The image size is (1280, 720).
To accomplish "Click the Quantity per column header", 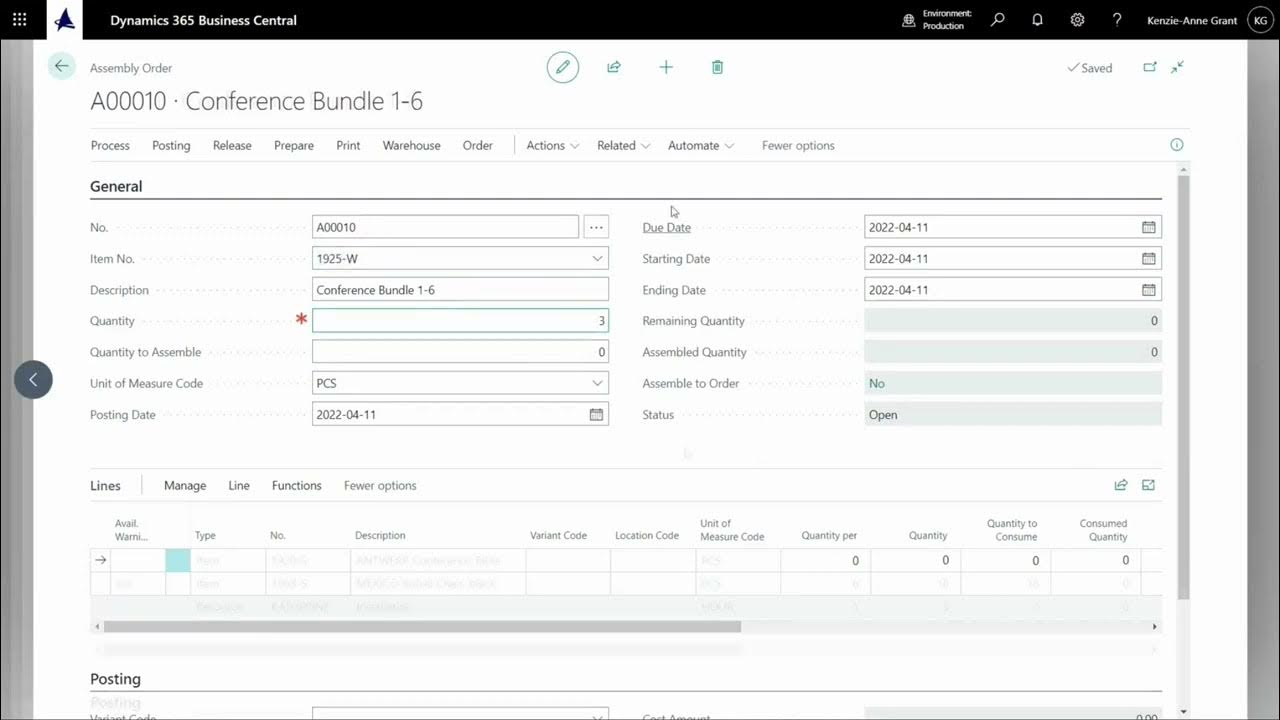I will (x=829, y=535).
